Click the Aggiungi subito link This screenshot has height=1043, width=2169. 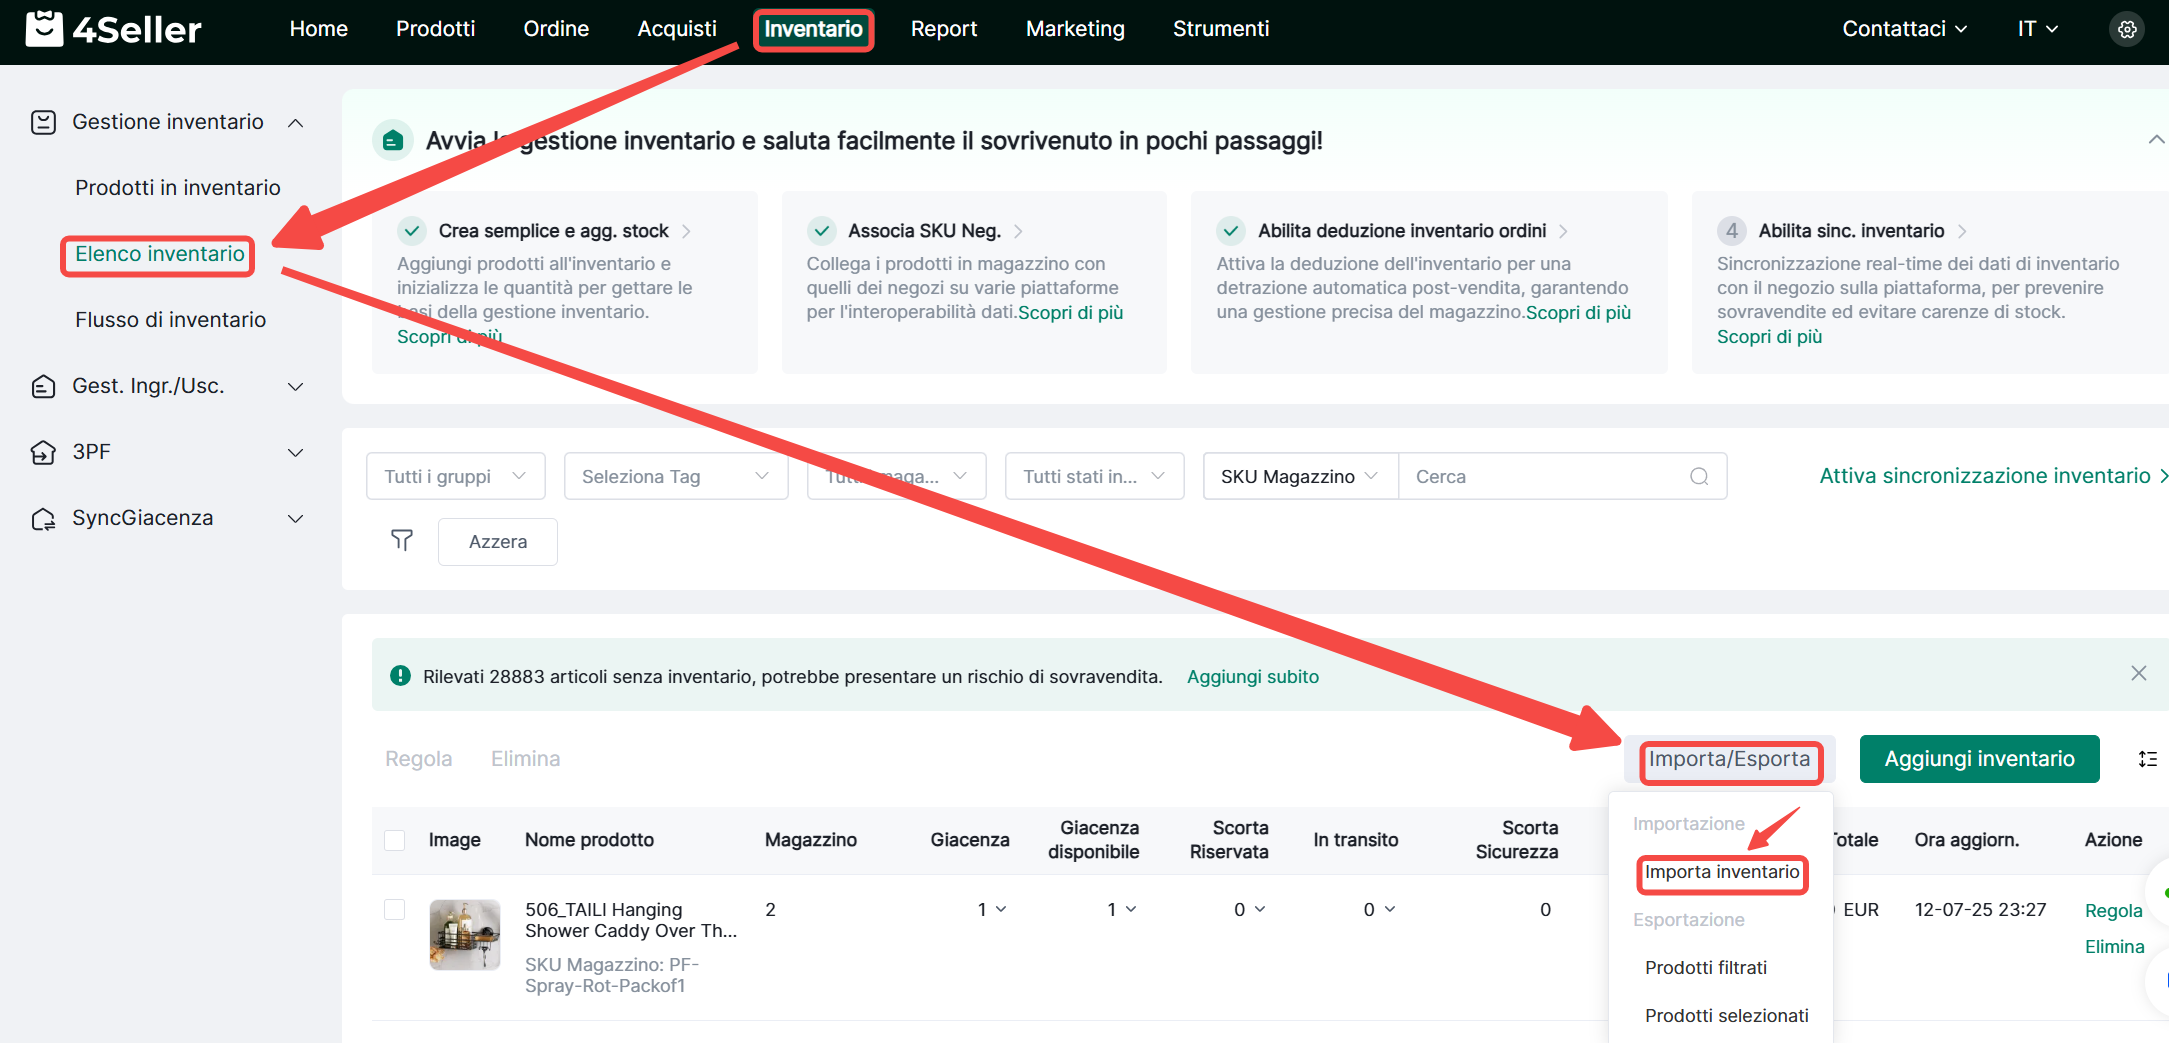coord(1252,677)
